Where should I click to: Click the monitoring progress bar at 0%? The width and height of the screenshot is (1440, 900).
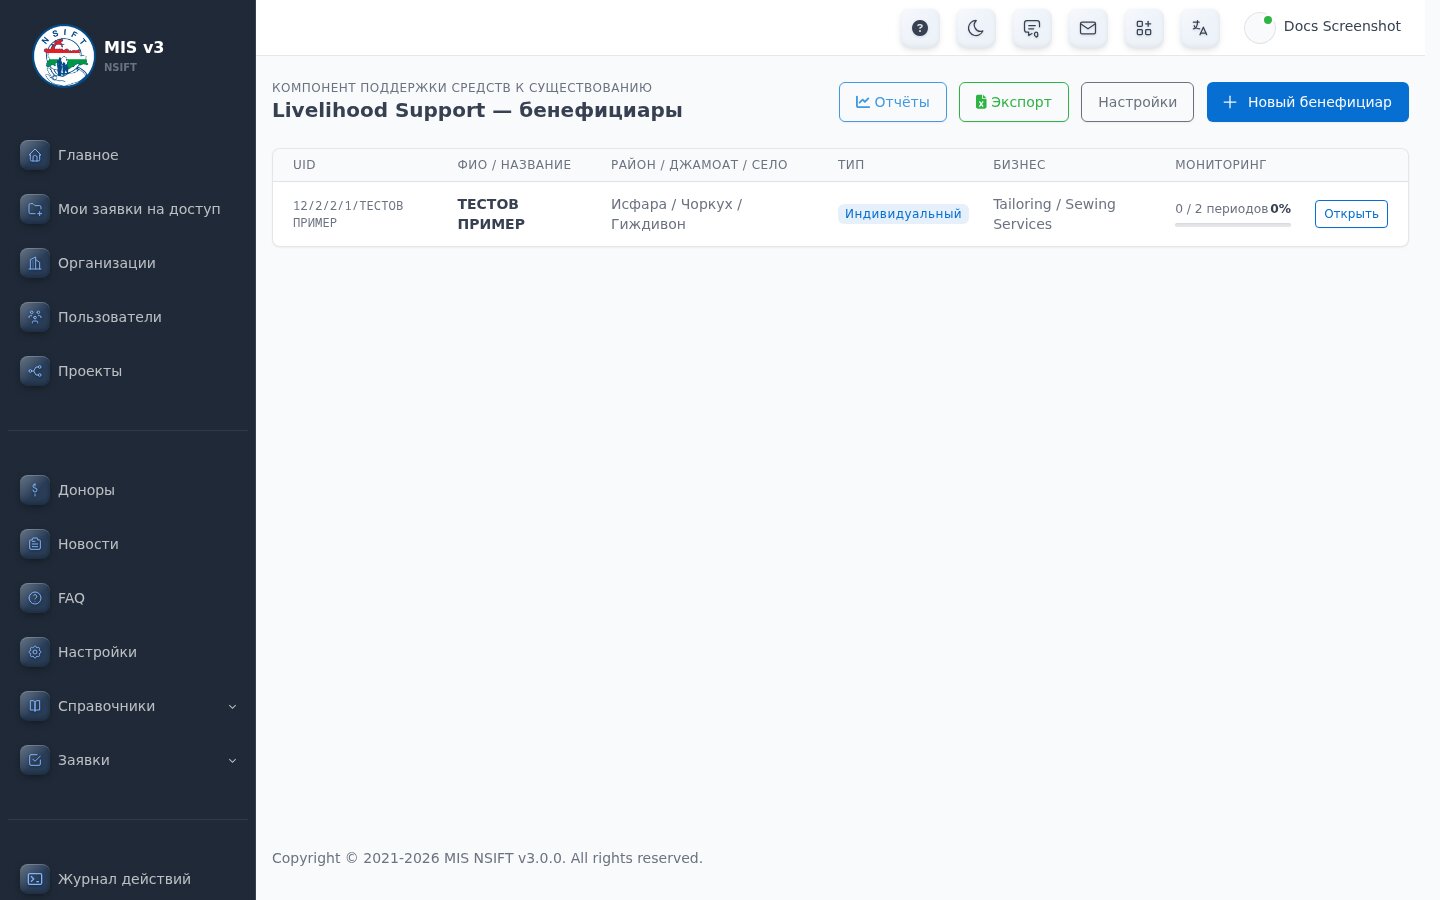1233,225
